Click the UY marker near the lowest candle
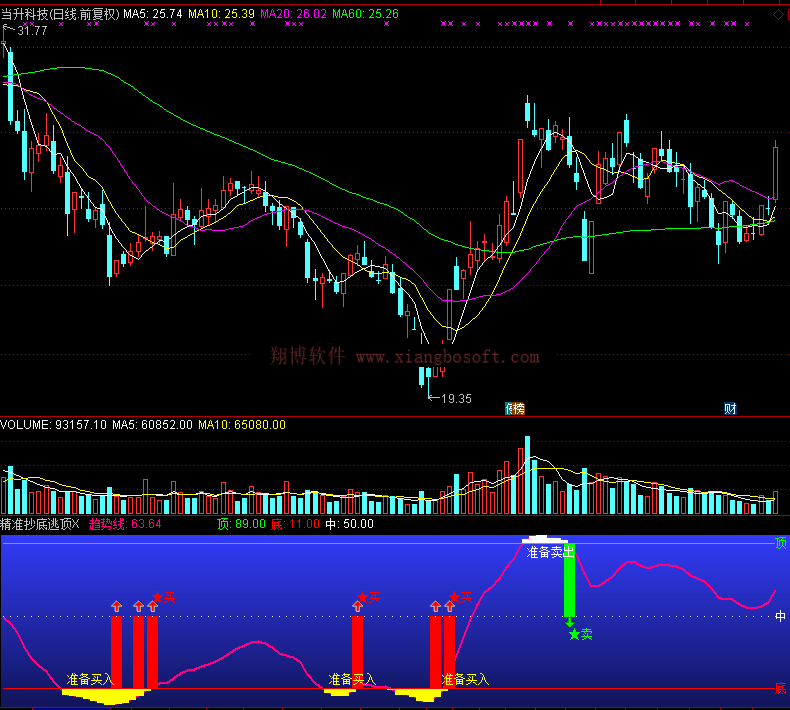Viewport: 790px width, 710px height. pos(438,373)
